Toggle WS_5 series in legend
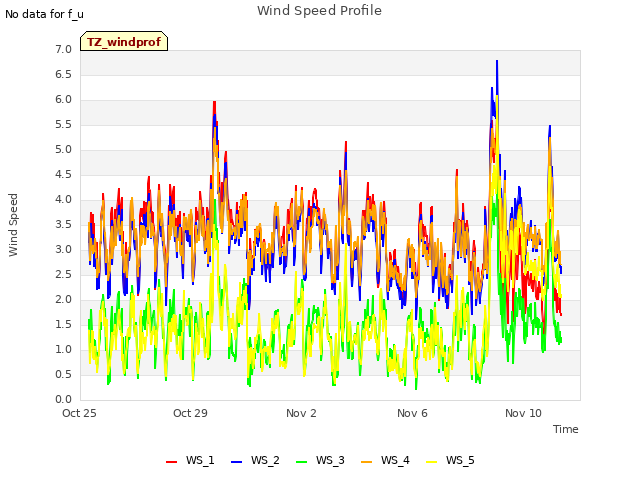This screenshot has width=640, height=480. (450, 460)
